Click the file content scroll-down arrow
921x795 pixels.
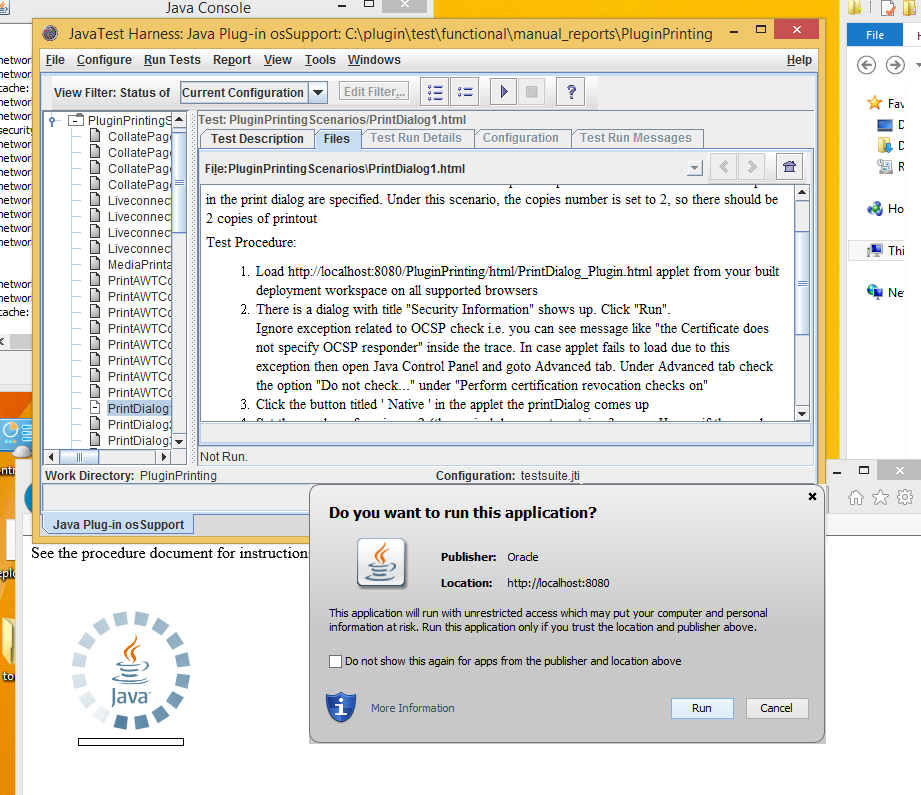click(802, 414)
